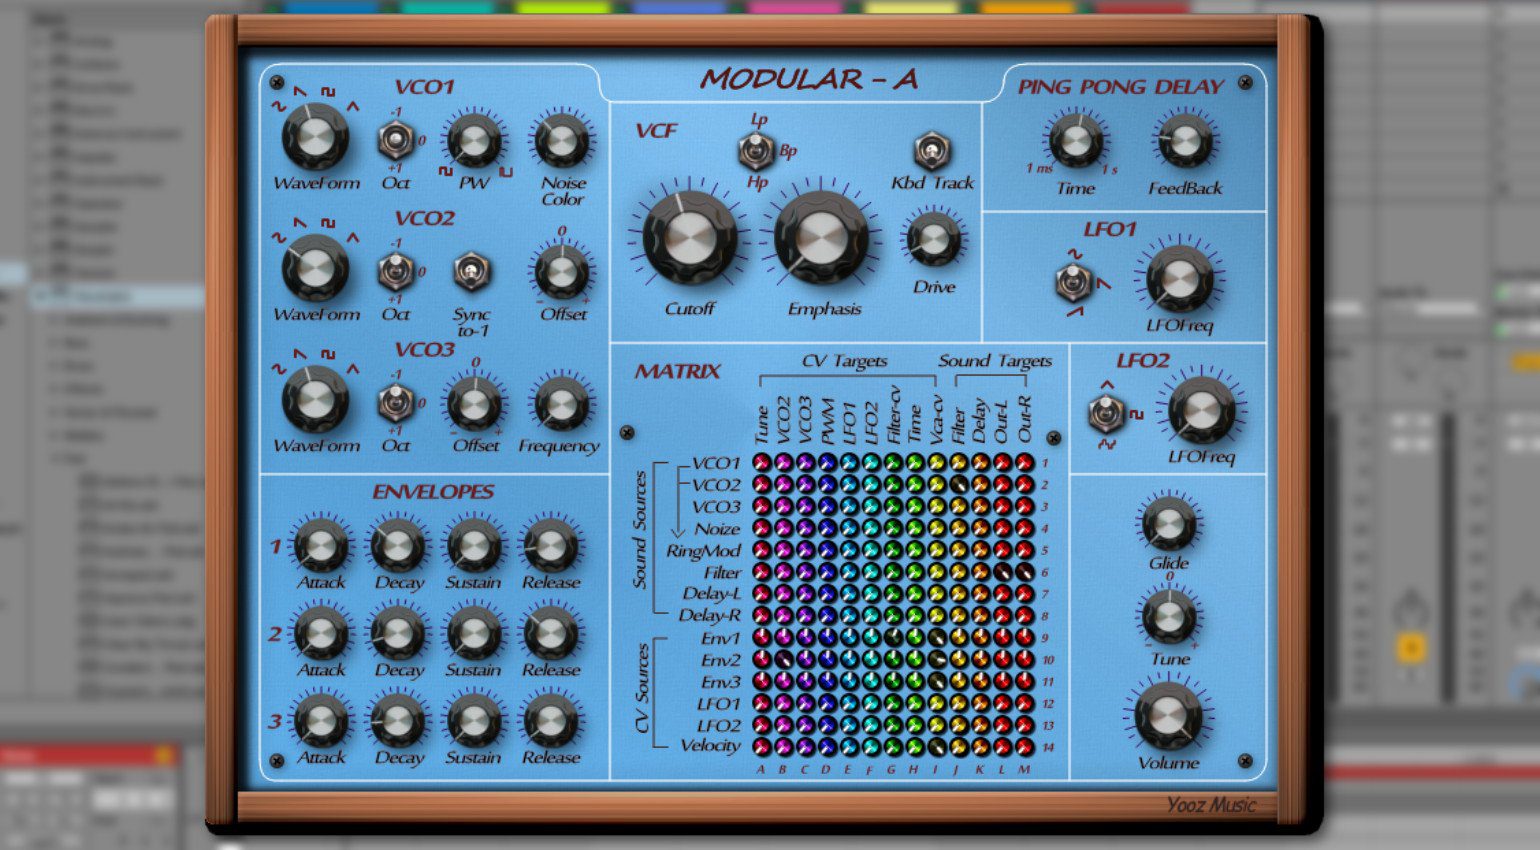Click the VCO1 WaveForm knob
This screenshot has width=1540, height=850.
click(x=315, y=138)
